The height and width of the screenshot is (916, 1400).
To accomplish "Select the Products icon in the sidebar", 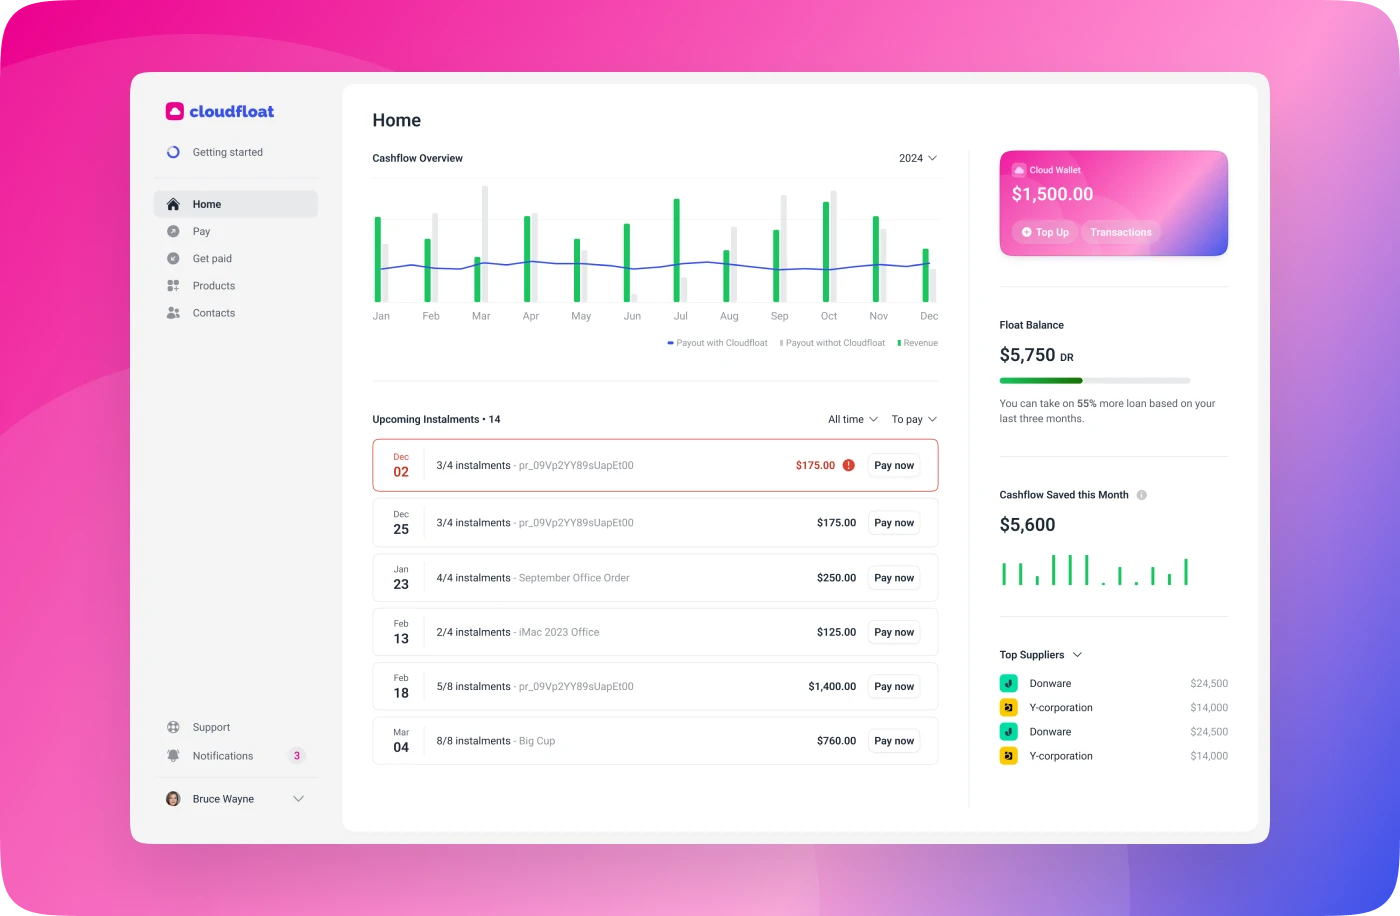I will 174,285.
